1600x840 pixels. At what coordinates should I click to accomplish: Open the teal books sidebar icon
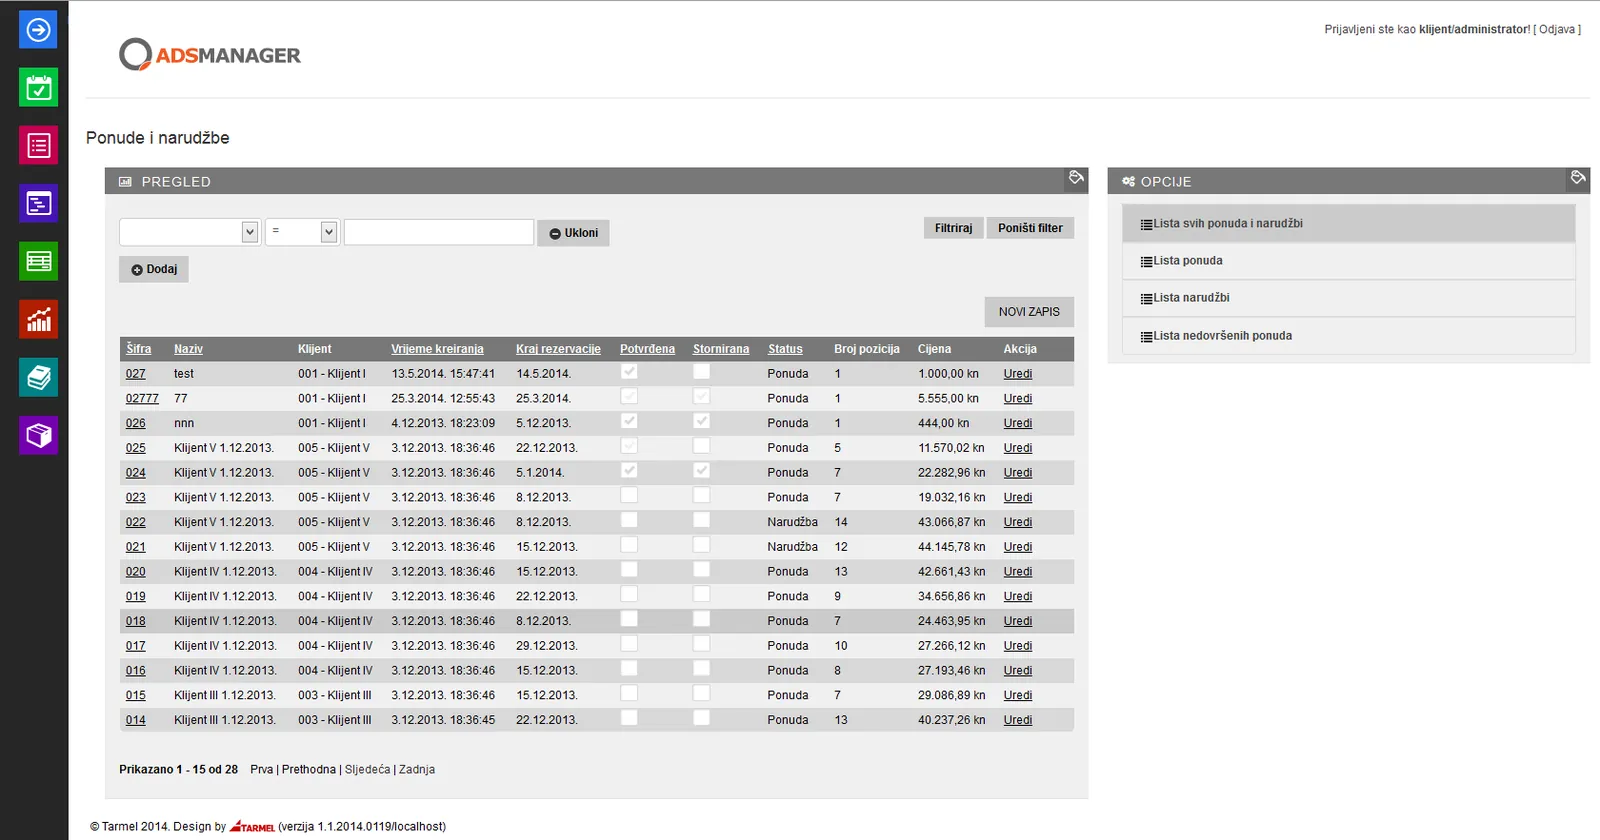(38, 378)
